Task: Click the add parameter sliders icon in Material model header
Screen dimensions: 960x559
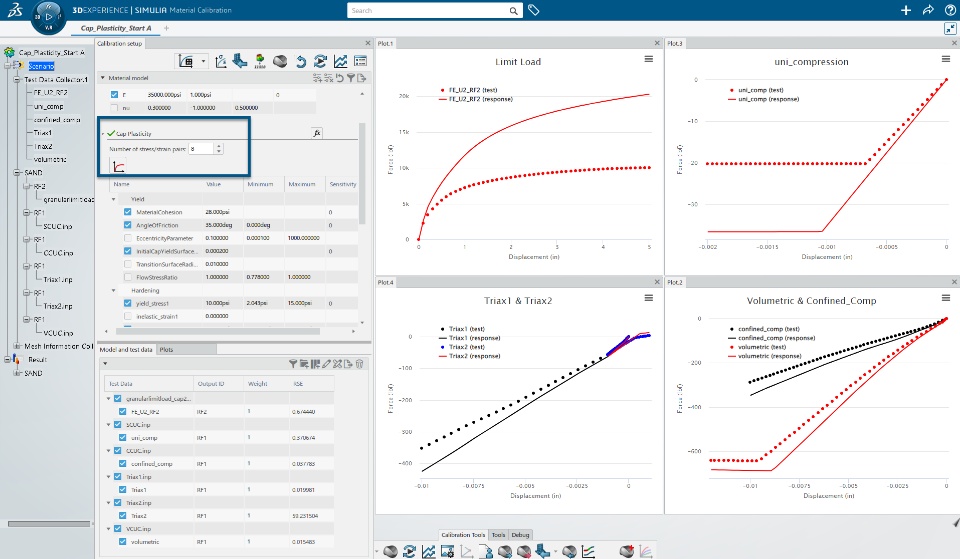Action: pyautogui.click(x=317, y=78)
